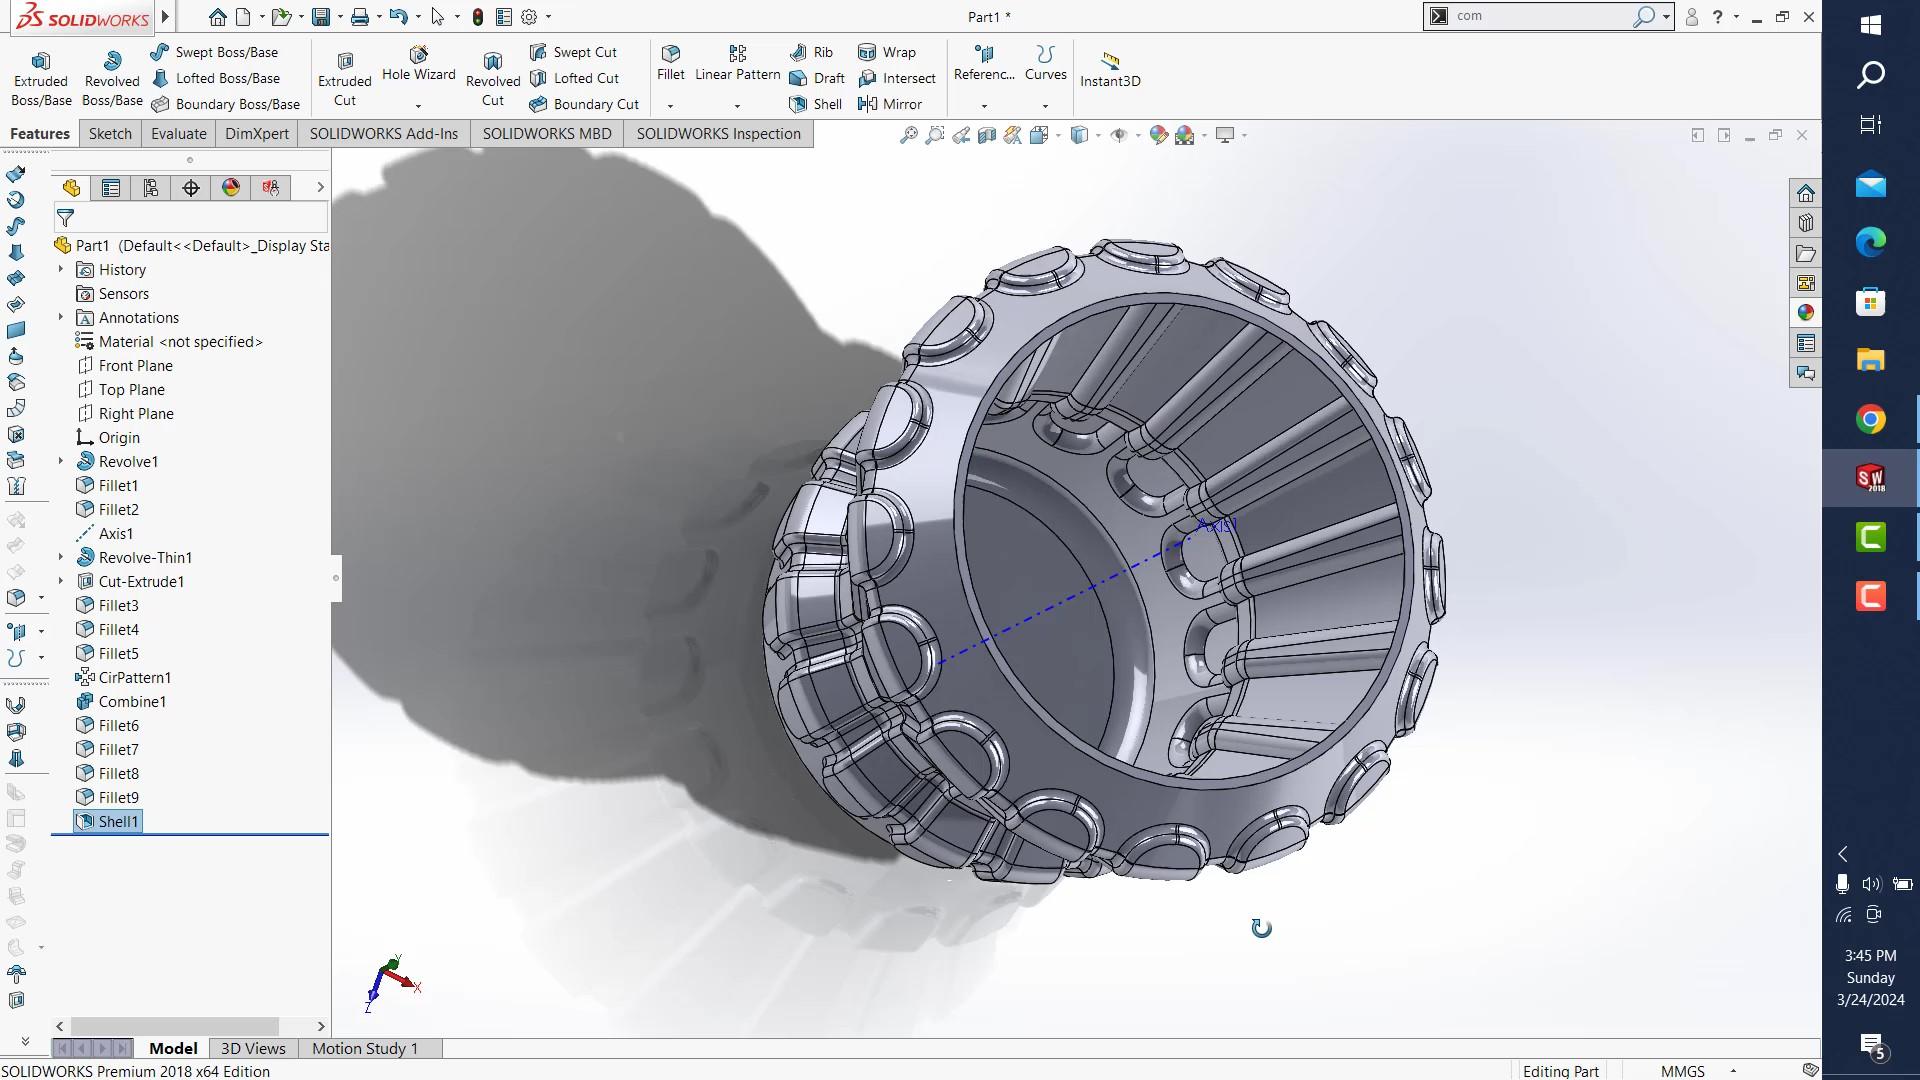The width and height of the screenshot is (1920, 1080).
Task: Toggle Instant3D mode
Action: [x=1109, y=68]
